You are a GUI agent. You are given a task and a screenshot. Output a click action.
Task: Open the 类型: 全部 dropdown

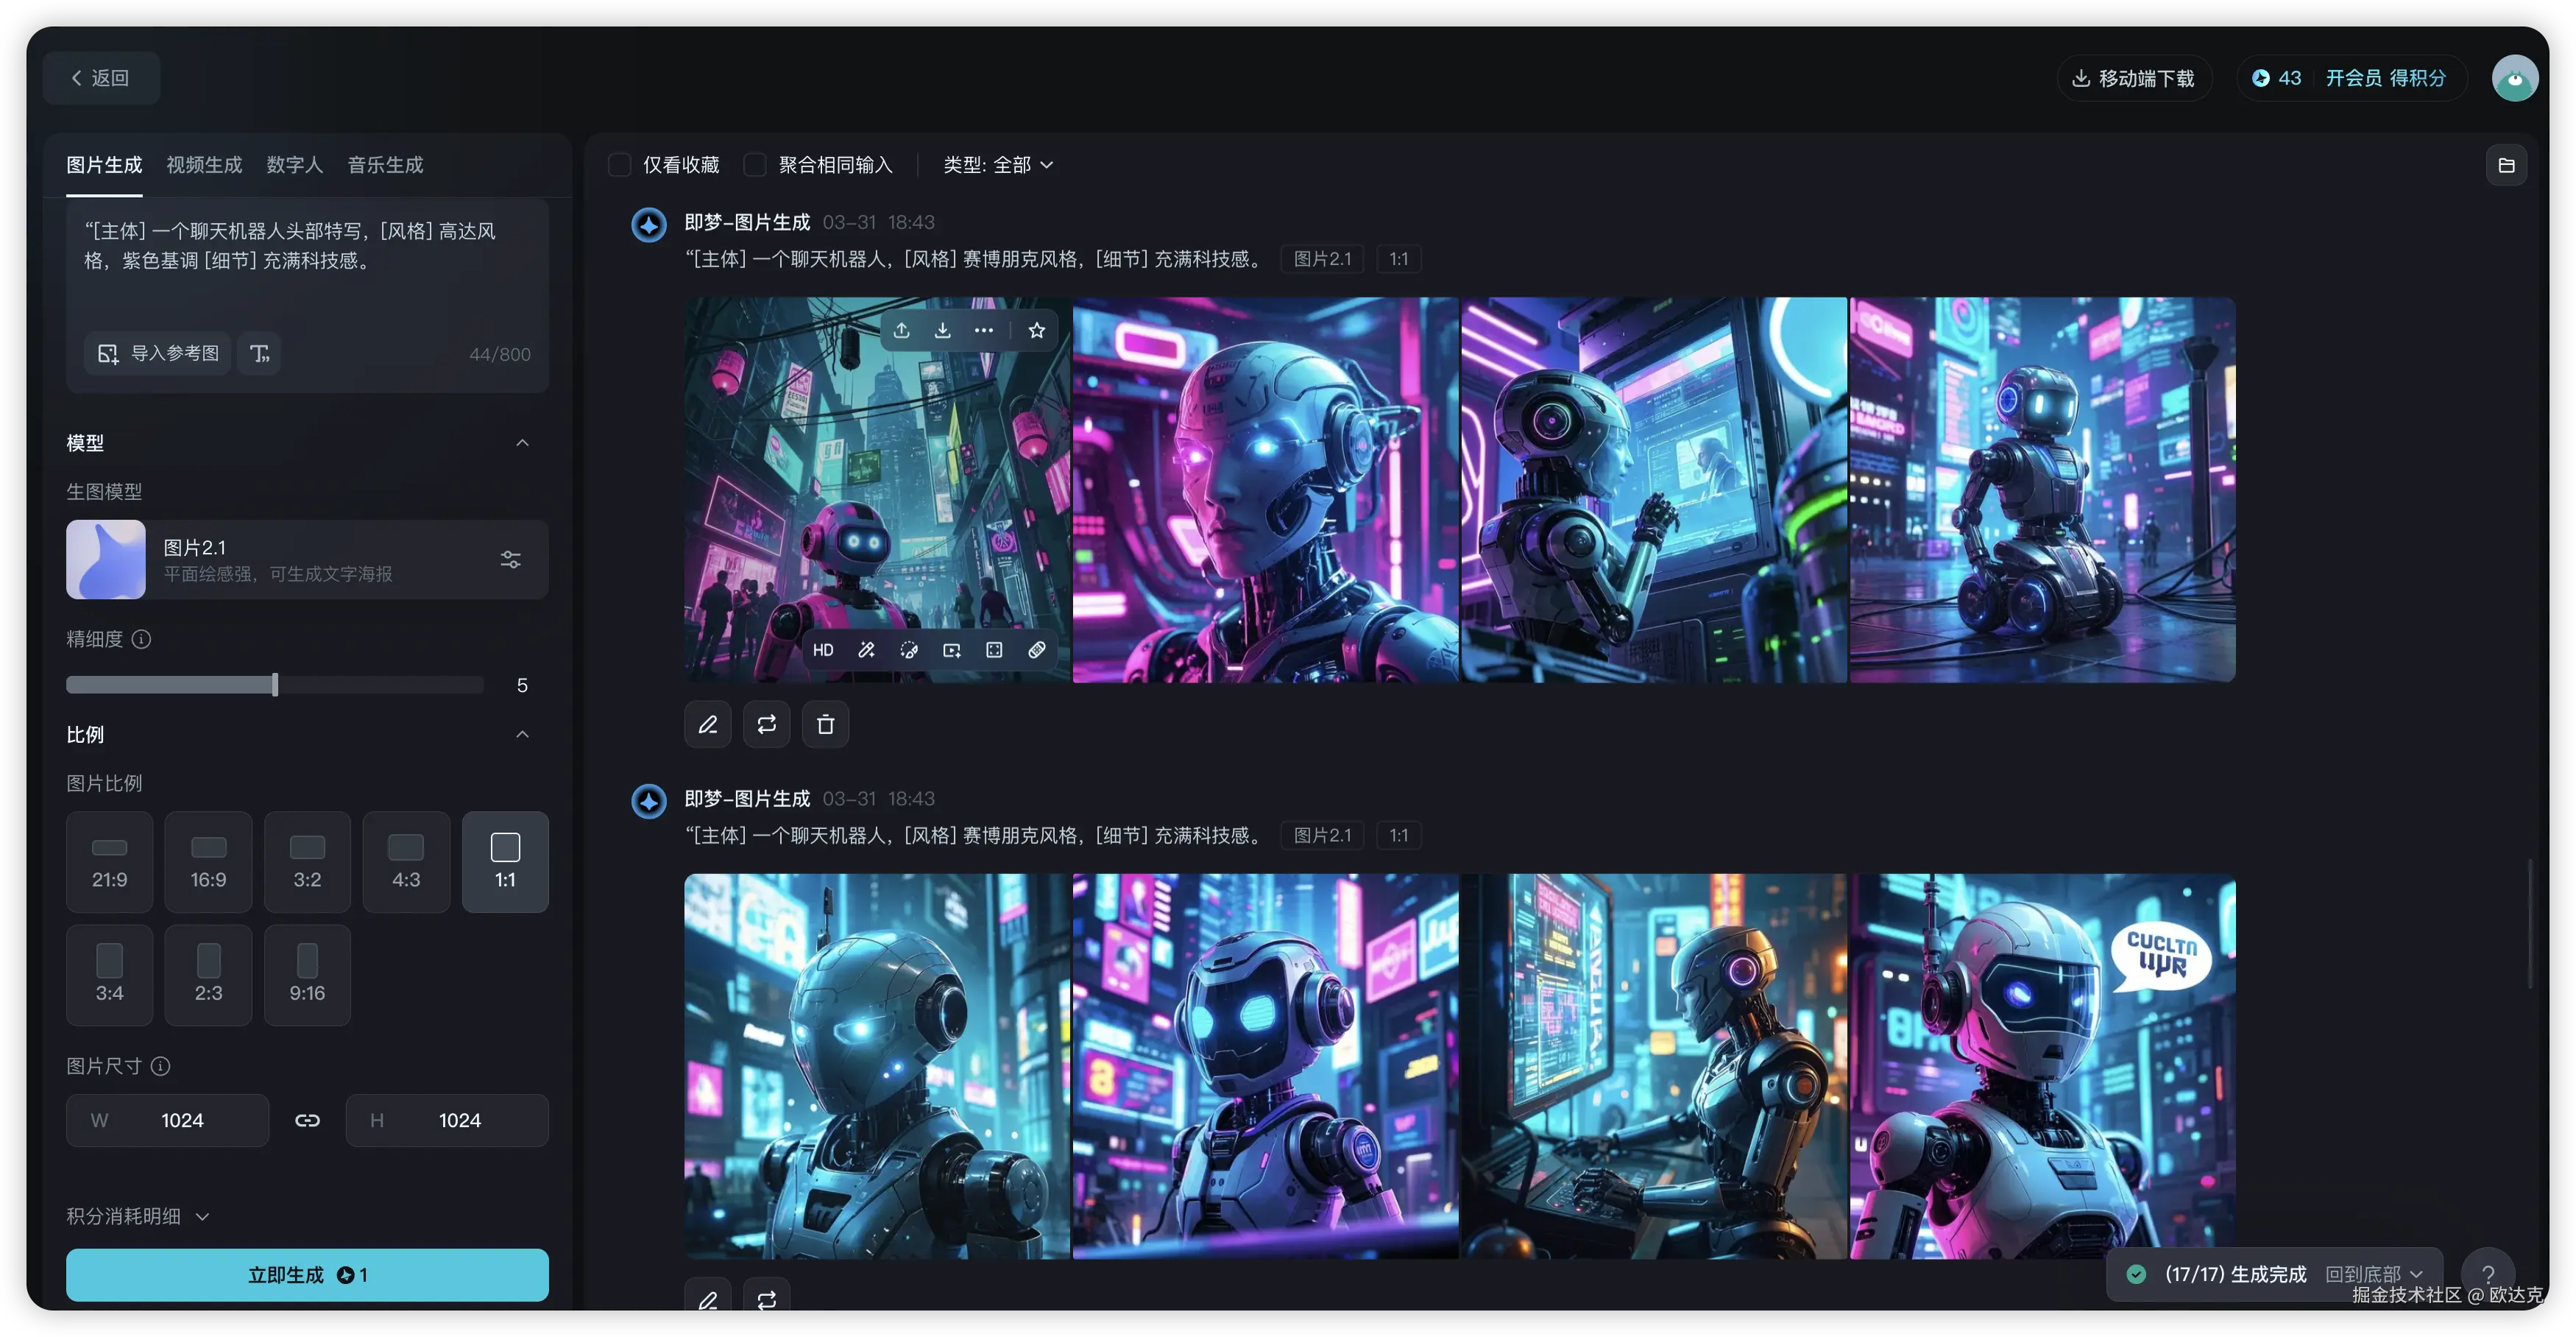coord(997,165)
